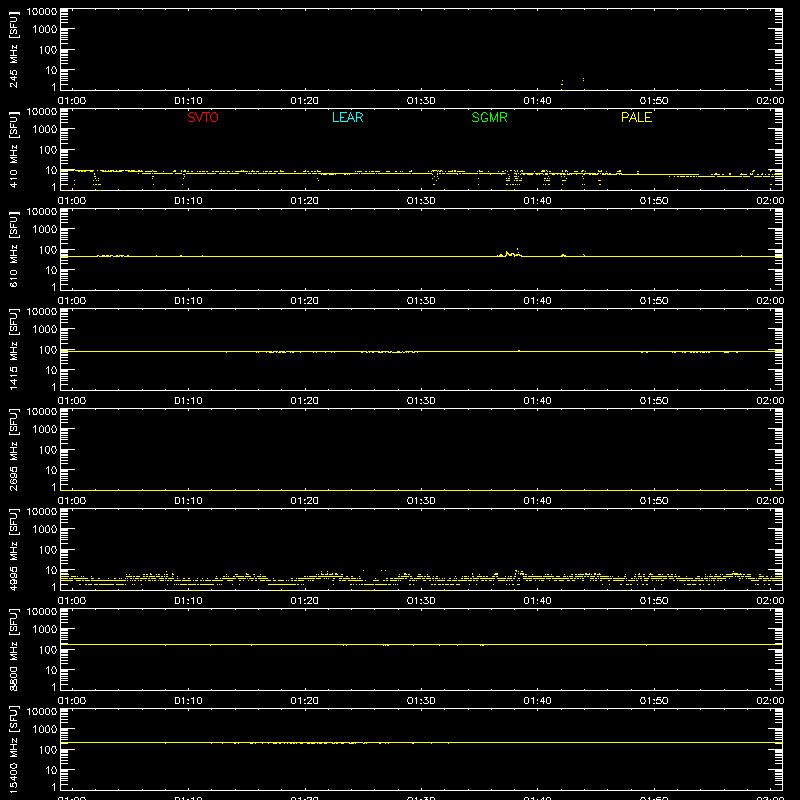The width and height of the screenshot is (800, 800).
Task: Click 02:00 time label under 245 MHz panel
Action: tap(770, 101)
